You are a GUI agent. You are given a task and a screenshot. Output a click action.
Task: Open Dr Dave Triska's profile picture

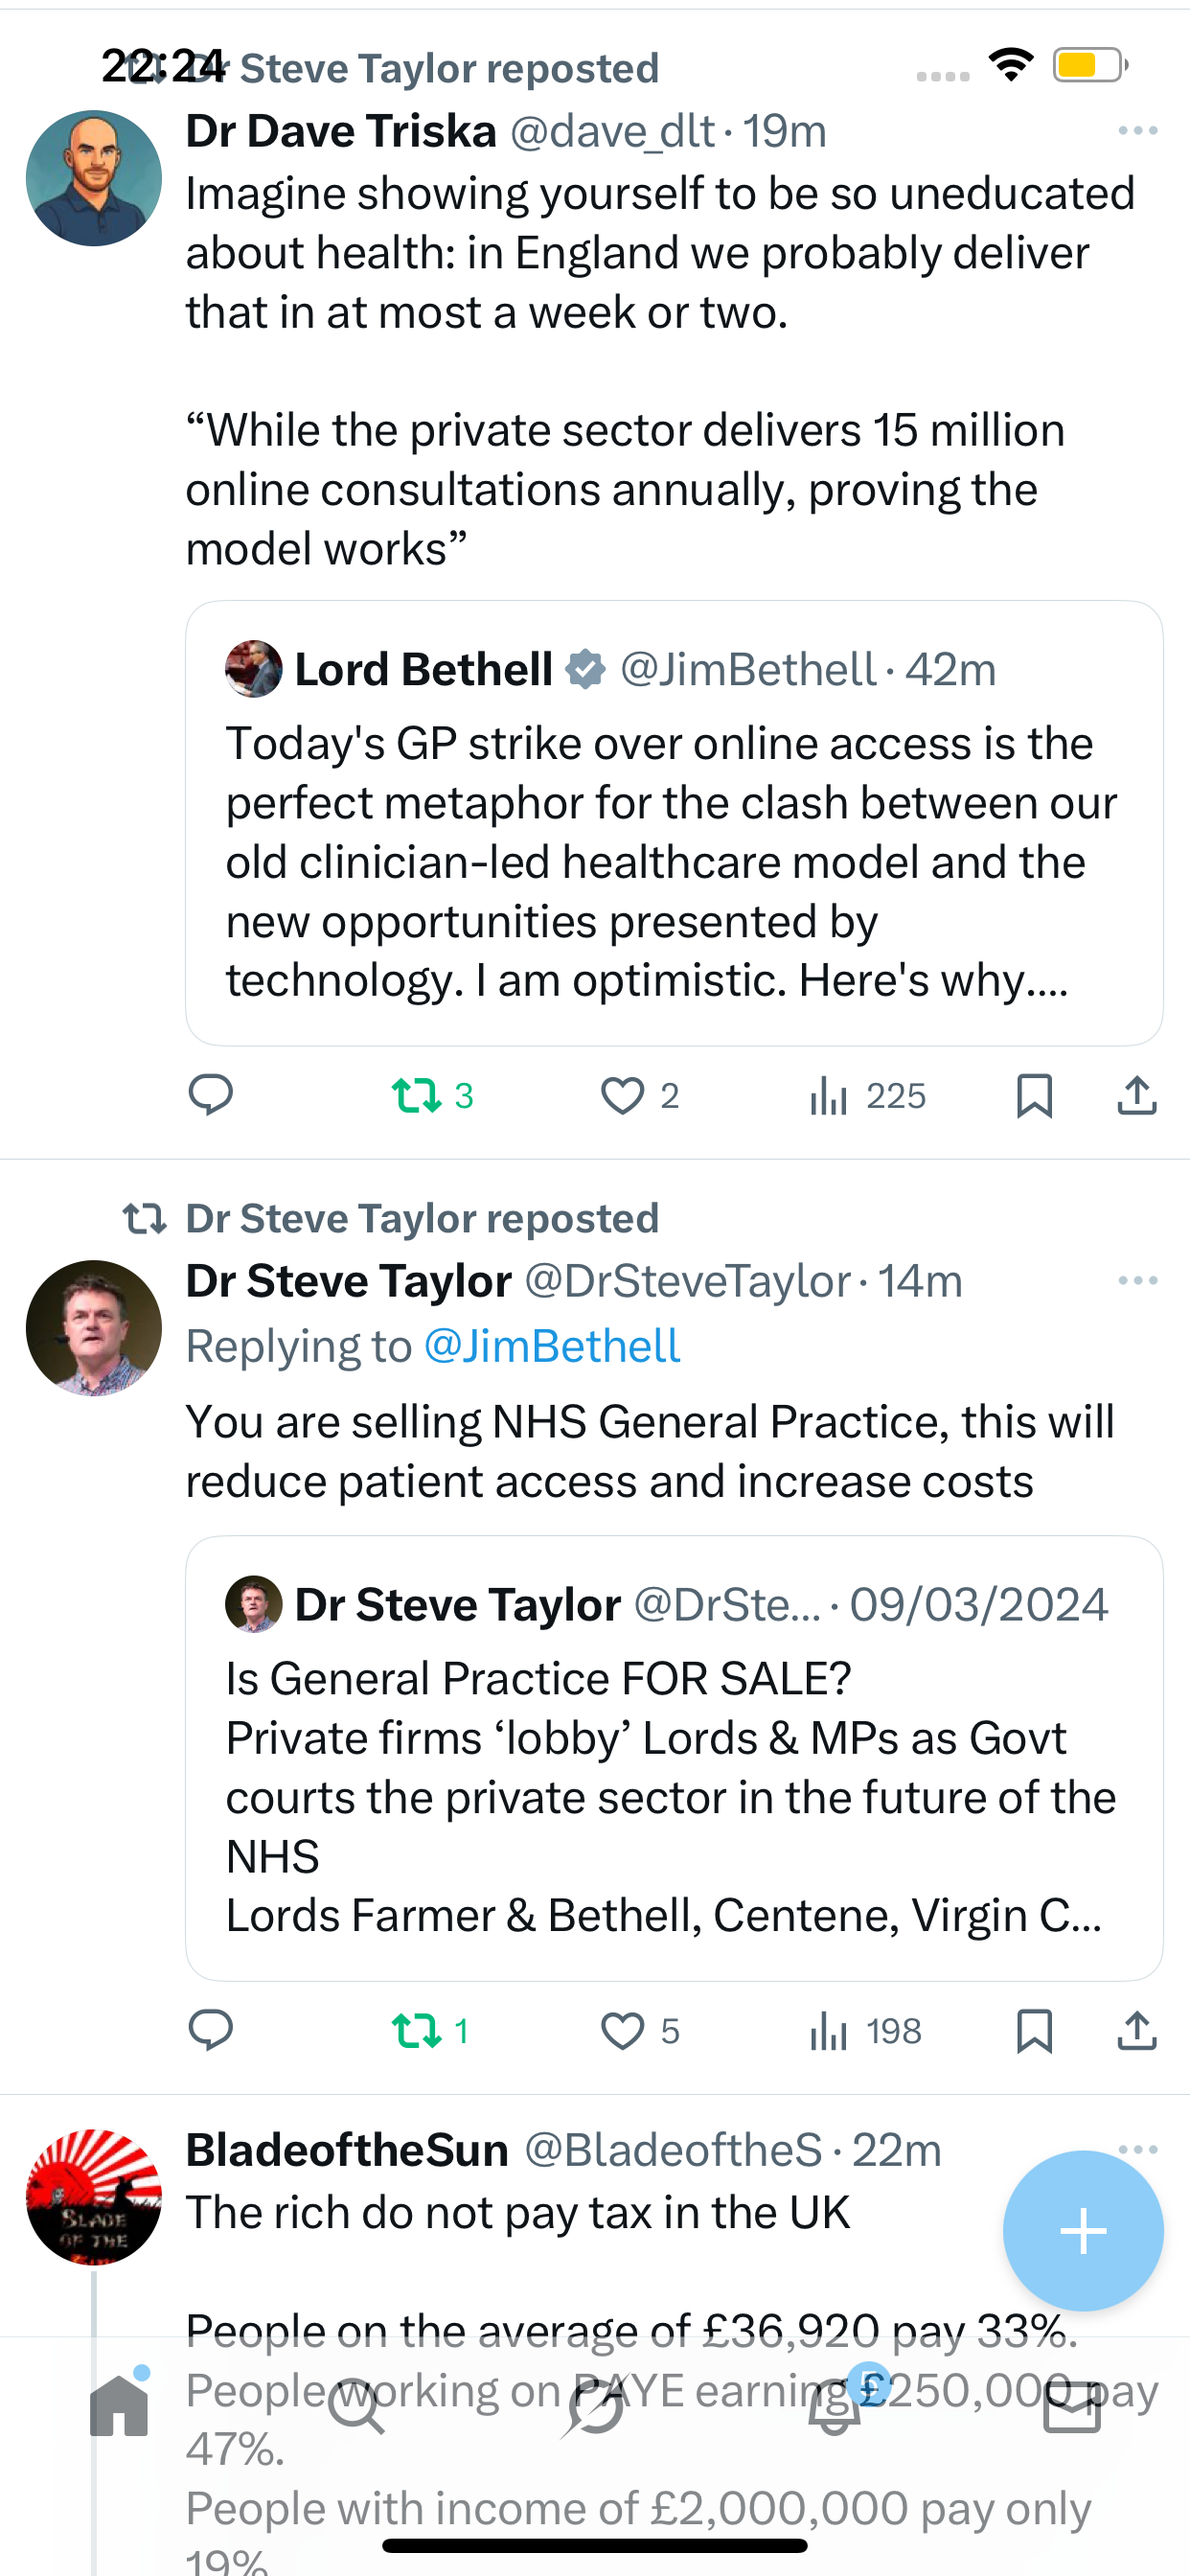tap(94, 178)
